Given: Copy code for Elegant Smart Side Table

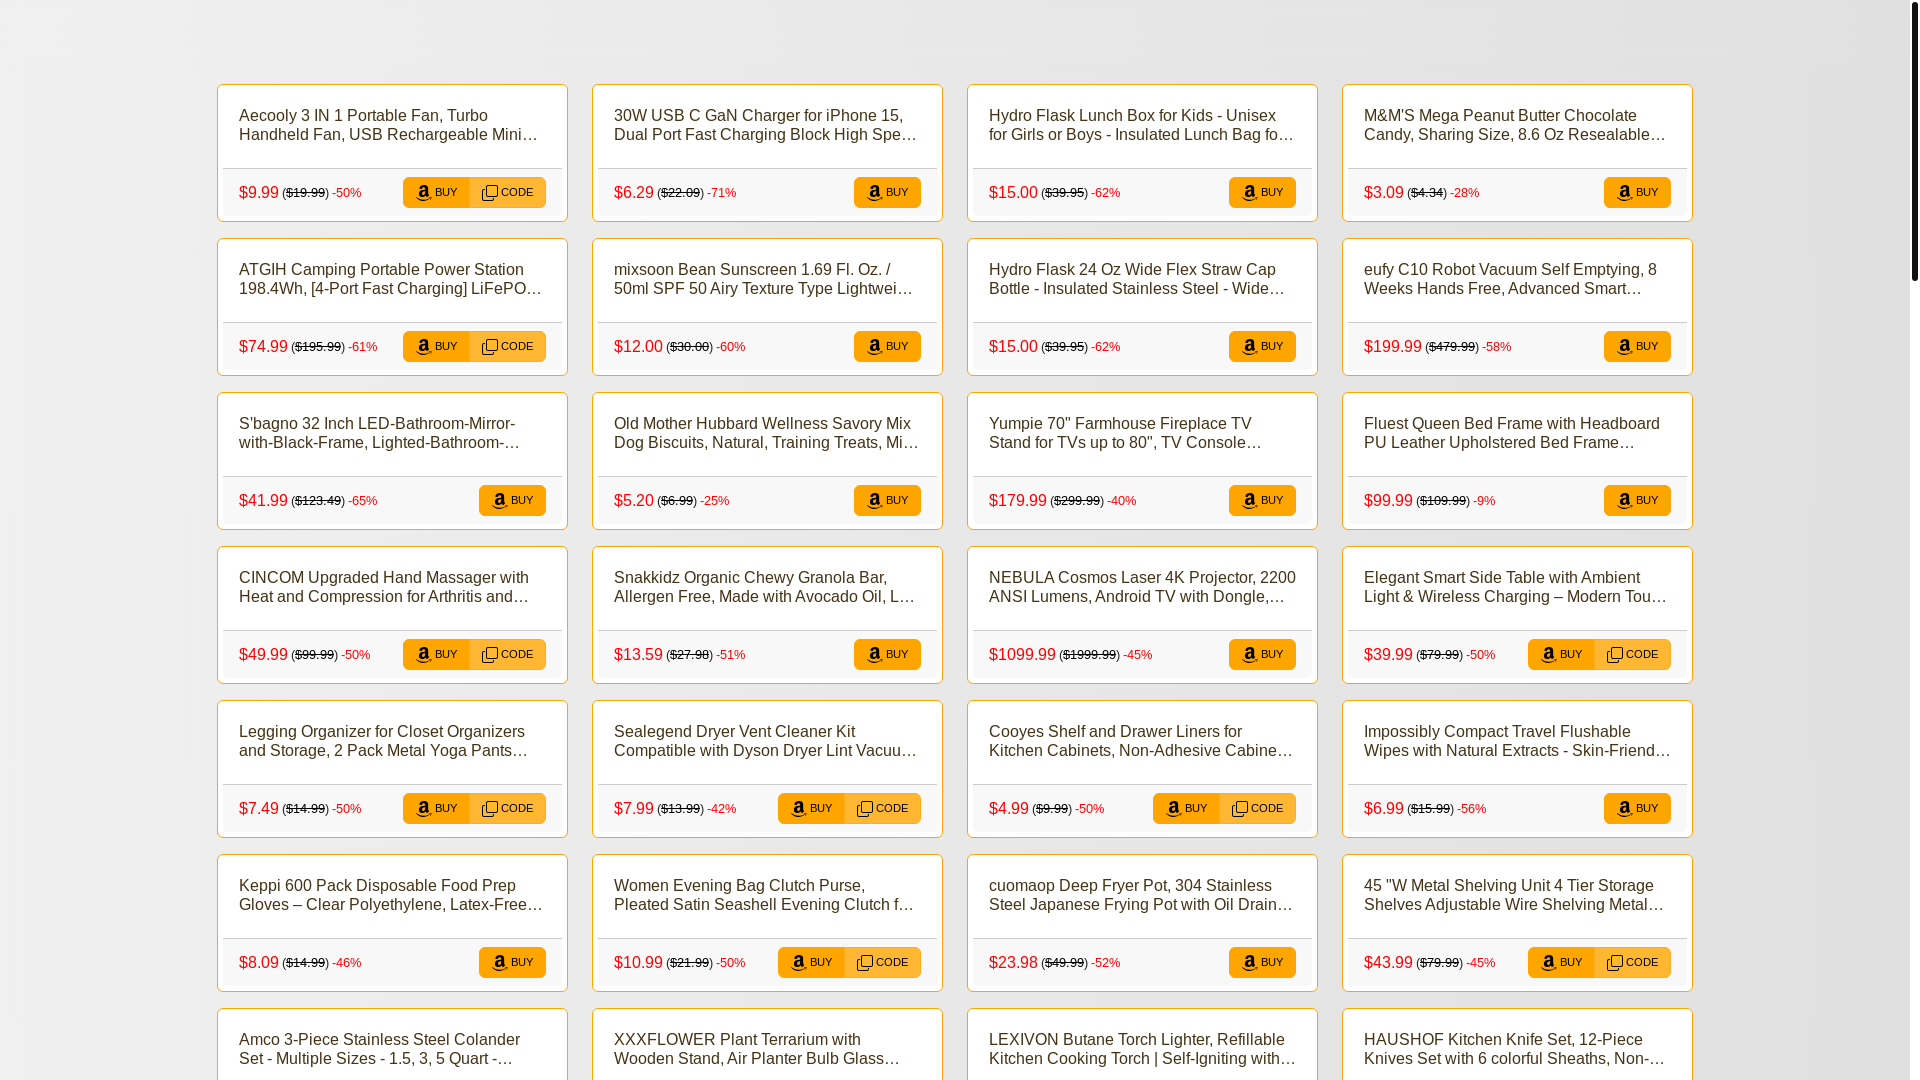Looking at the screenshot, I should click(1633, 655).
